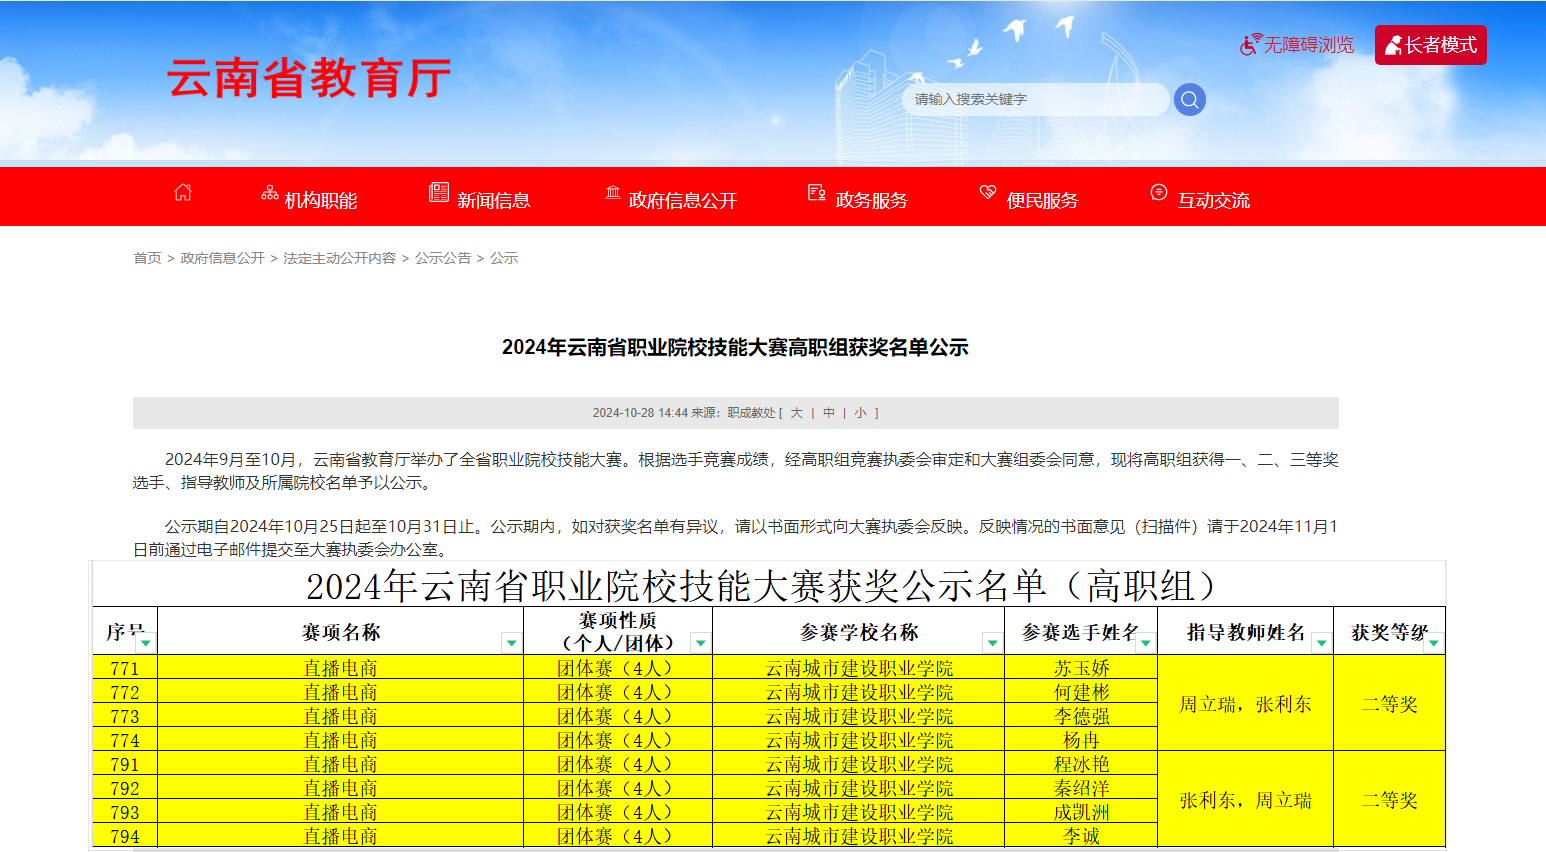
Task: Click teacher cell 张利东，周立瑞
Action: [x=1245, y=800]
